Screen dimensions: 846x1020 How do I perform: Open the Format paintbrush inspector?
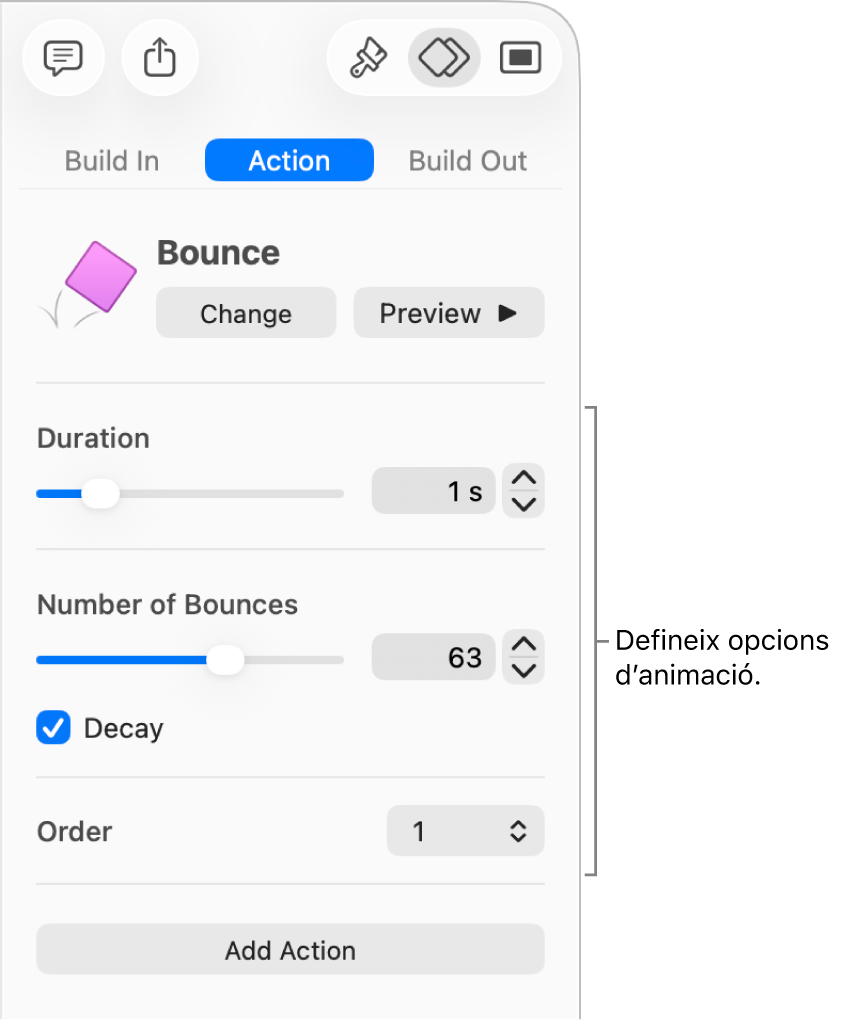[367, 58]
